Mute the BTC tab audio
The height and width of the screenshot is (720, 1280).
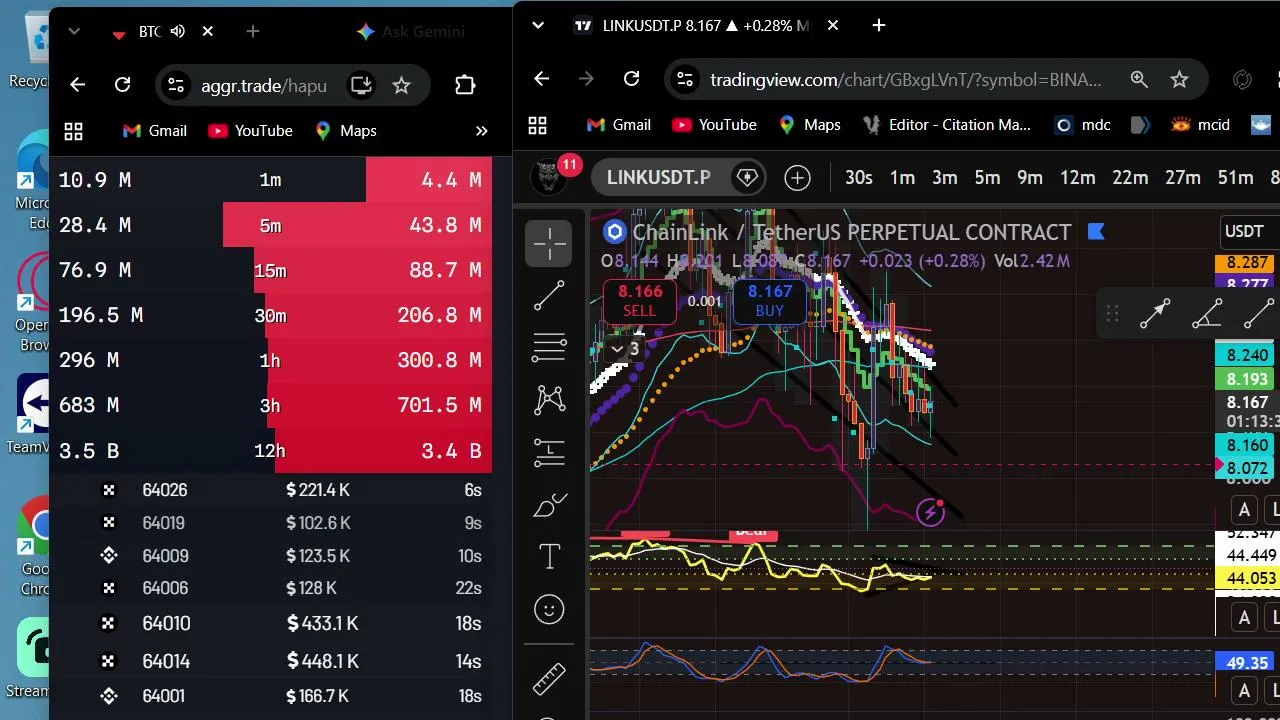178,32
